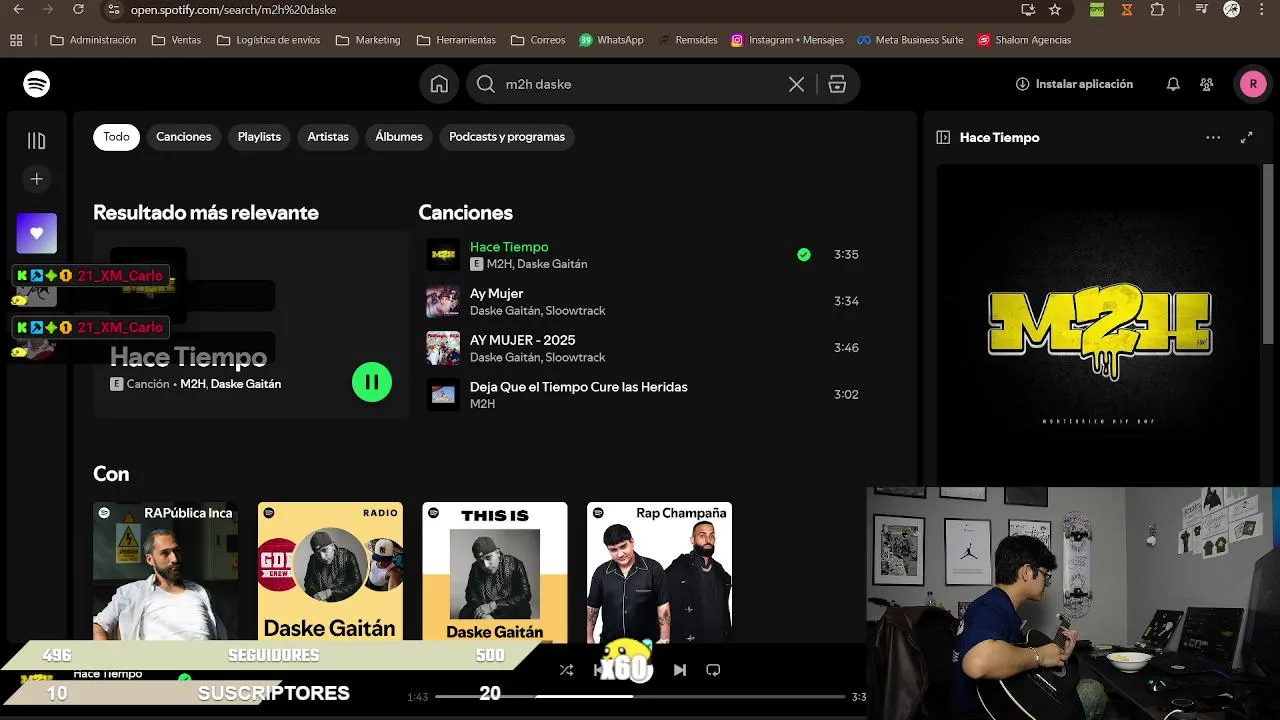Open the profile avatar R
1280x720 pixels.
[x=1253, y=84]
